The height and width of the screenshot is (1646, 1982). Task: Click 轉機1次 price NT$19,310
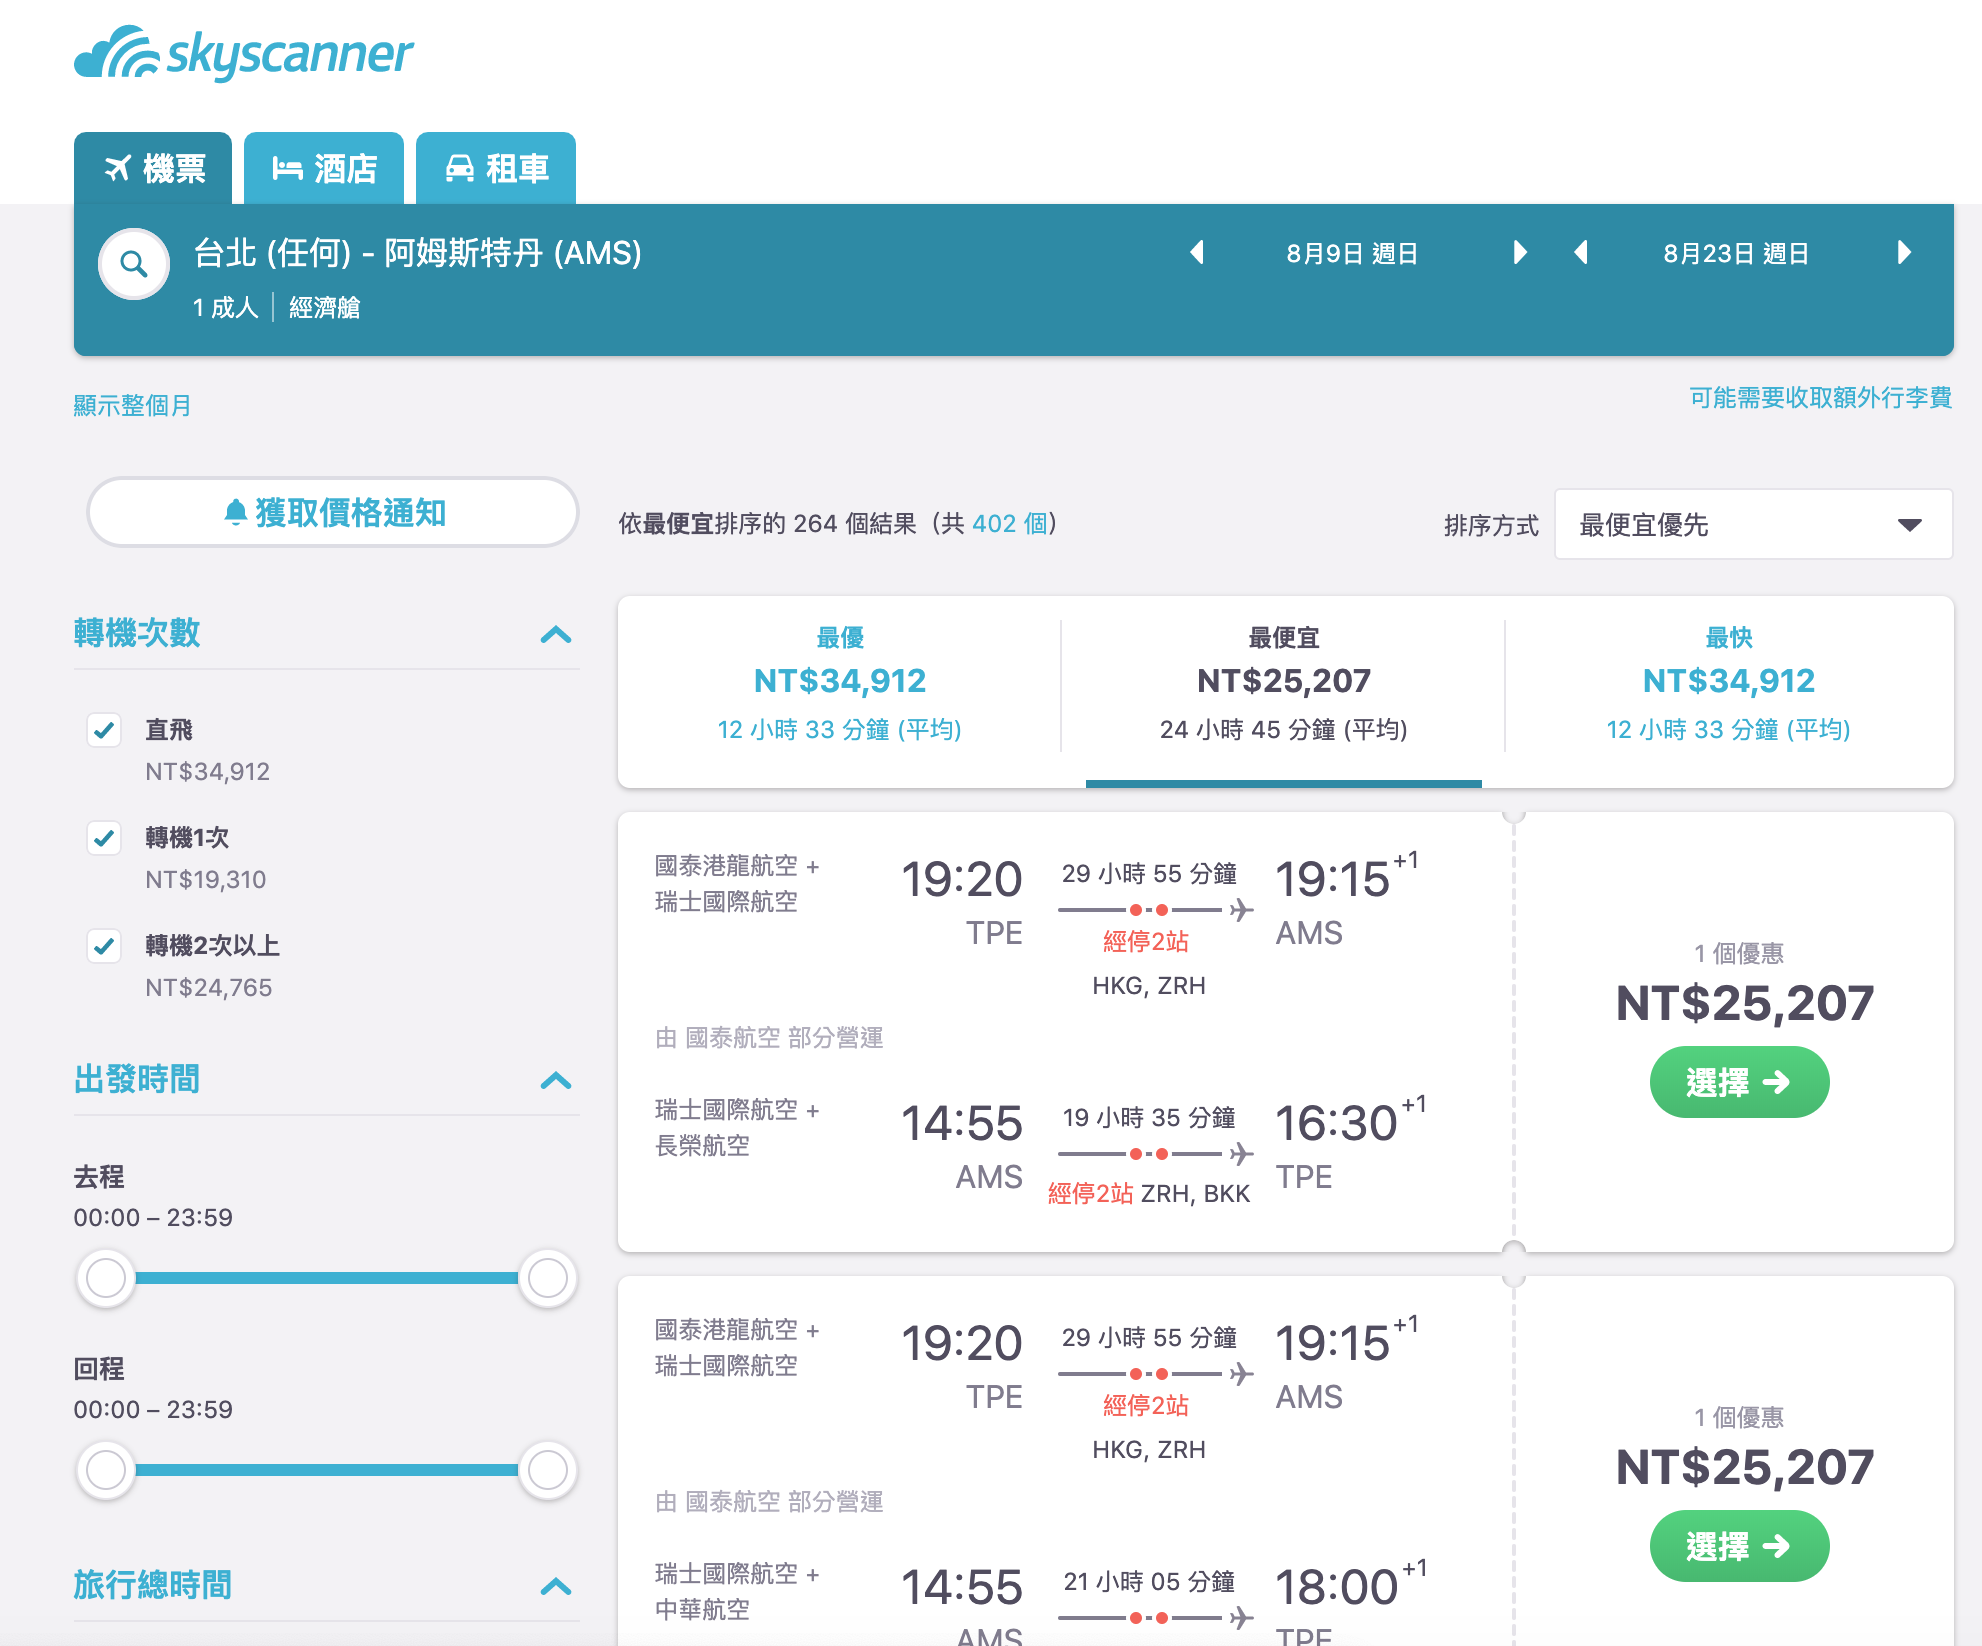pyautogui.click(x=206, y=879)
